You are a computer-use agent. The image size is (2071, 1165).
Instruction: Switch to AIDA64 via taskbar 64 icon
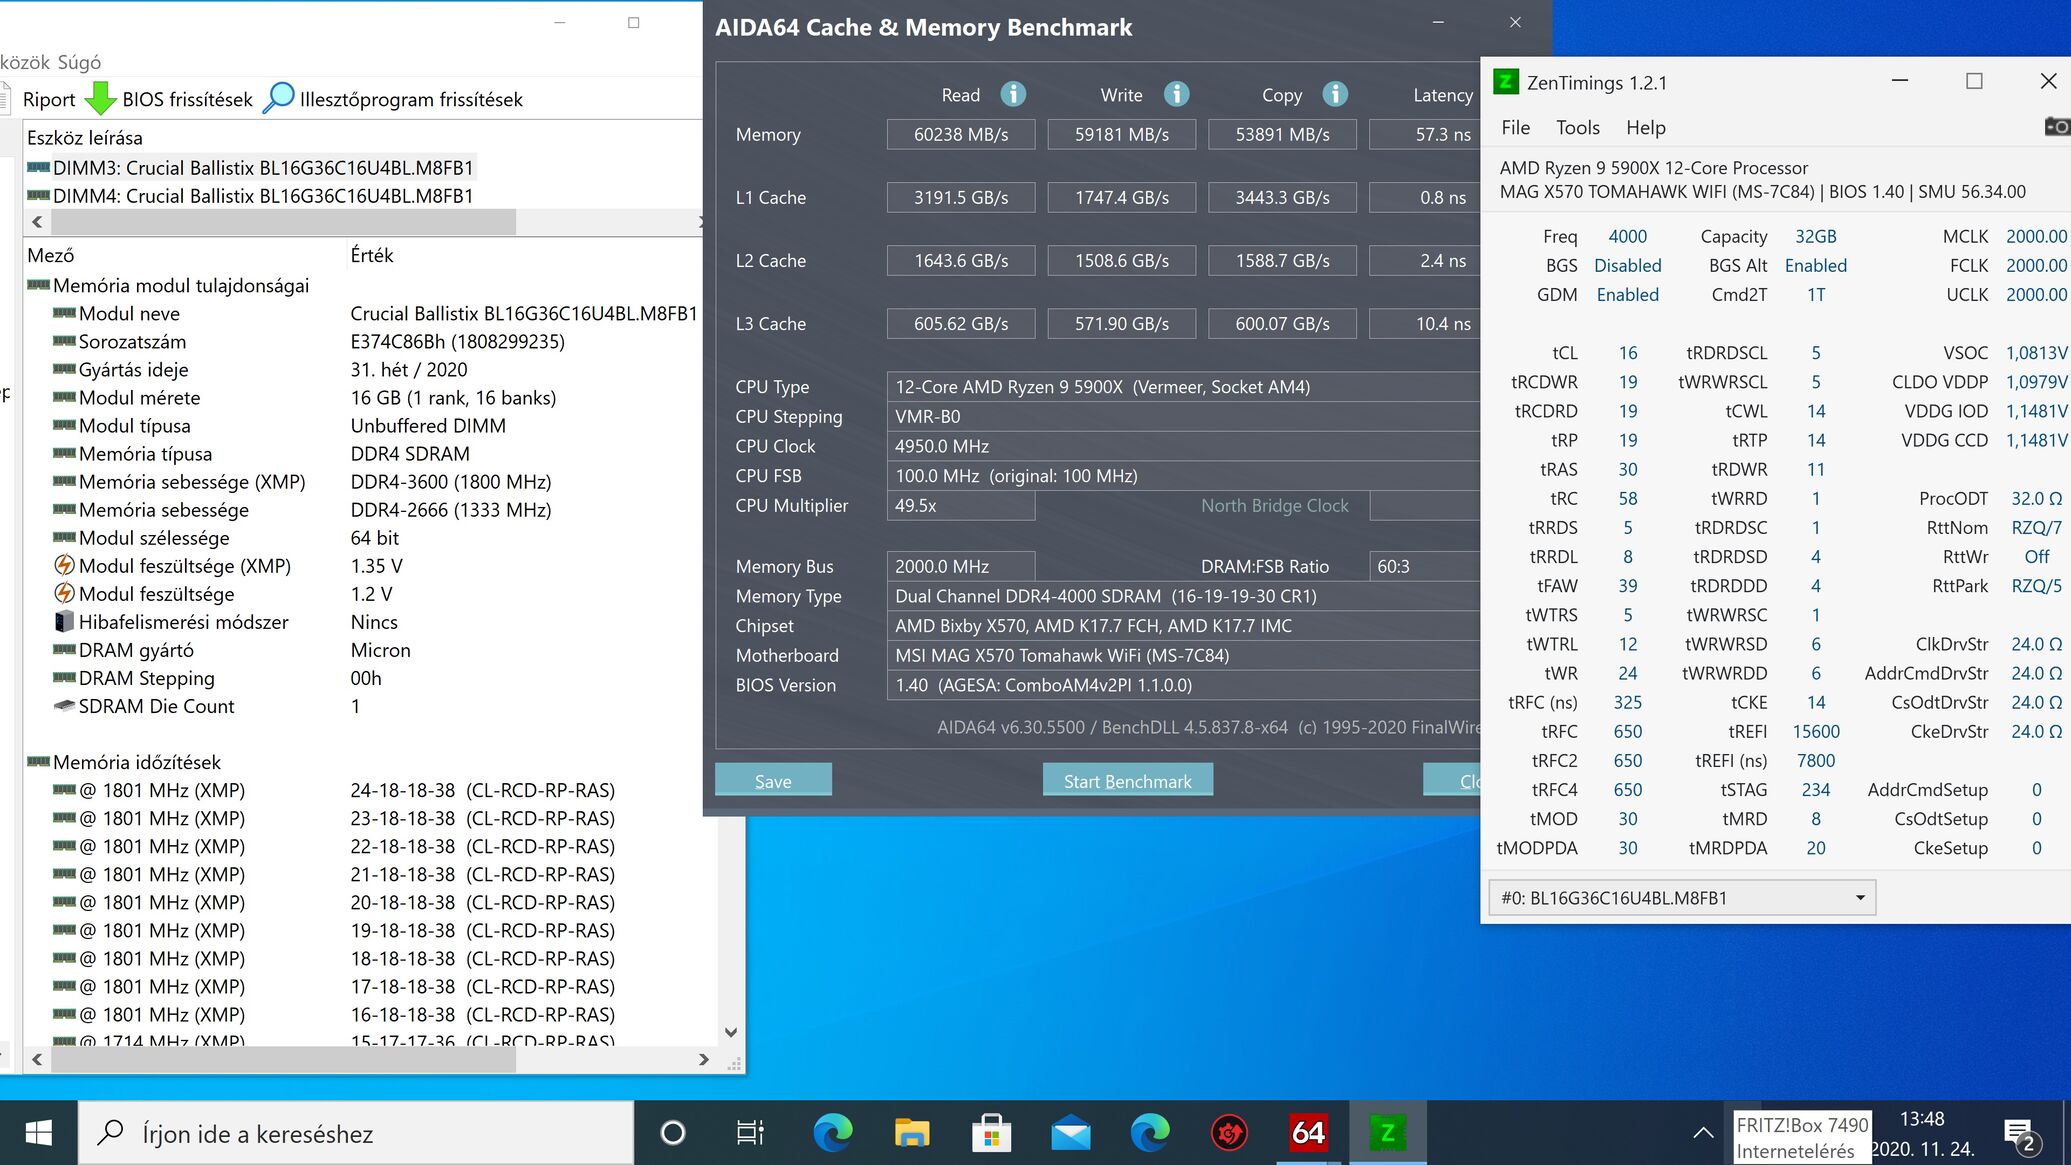pyautogui.click(x=1308, y=1133)
